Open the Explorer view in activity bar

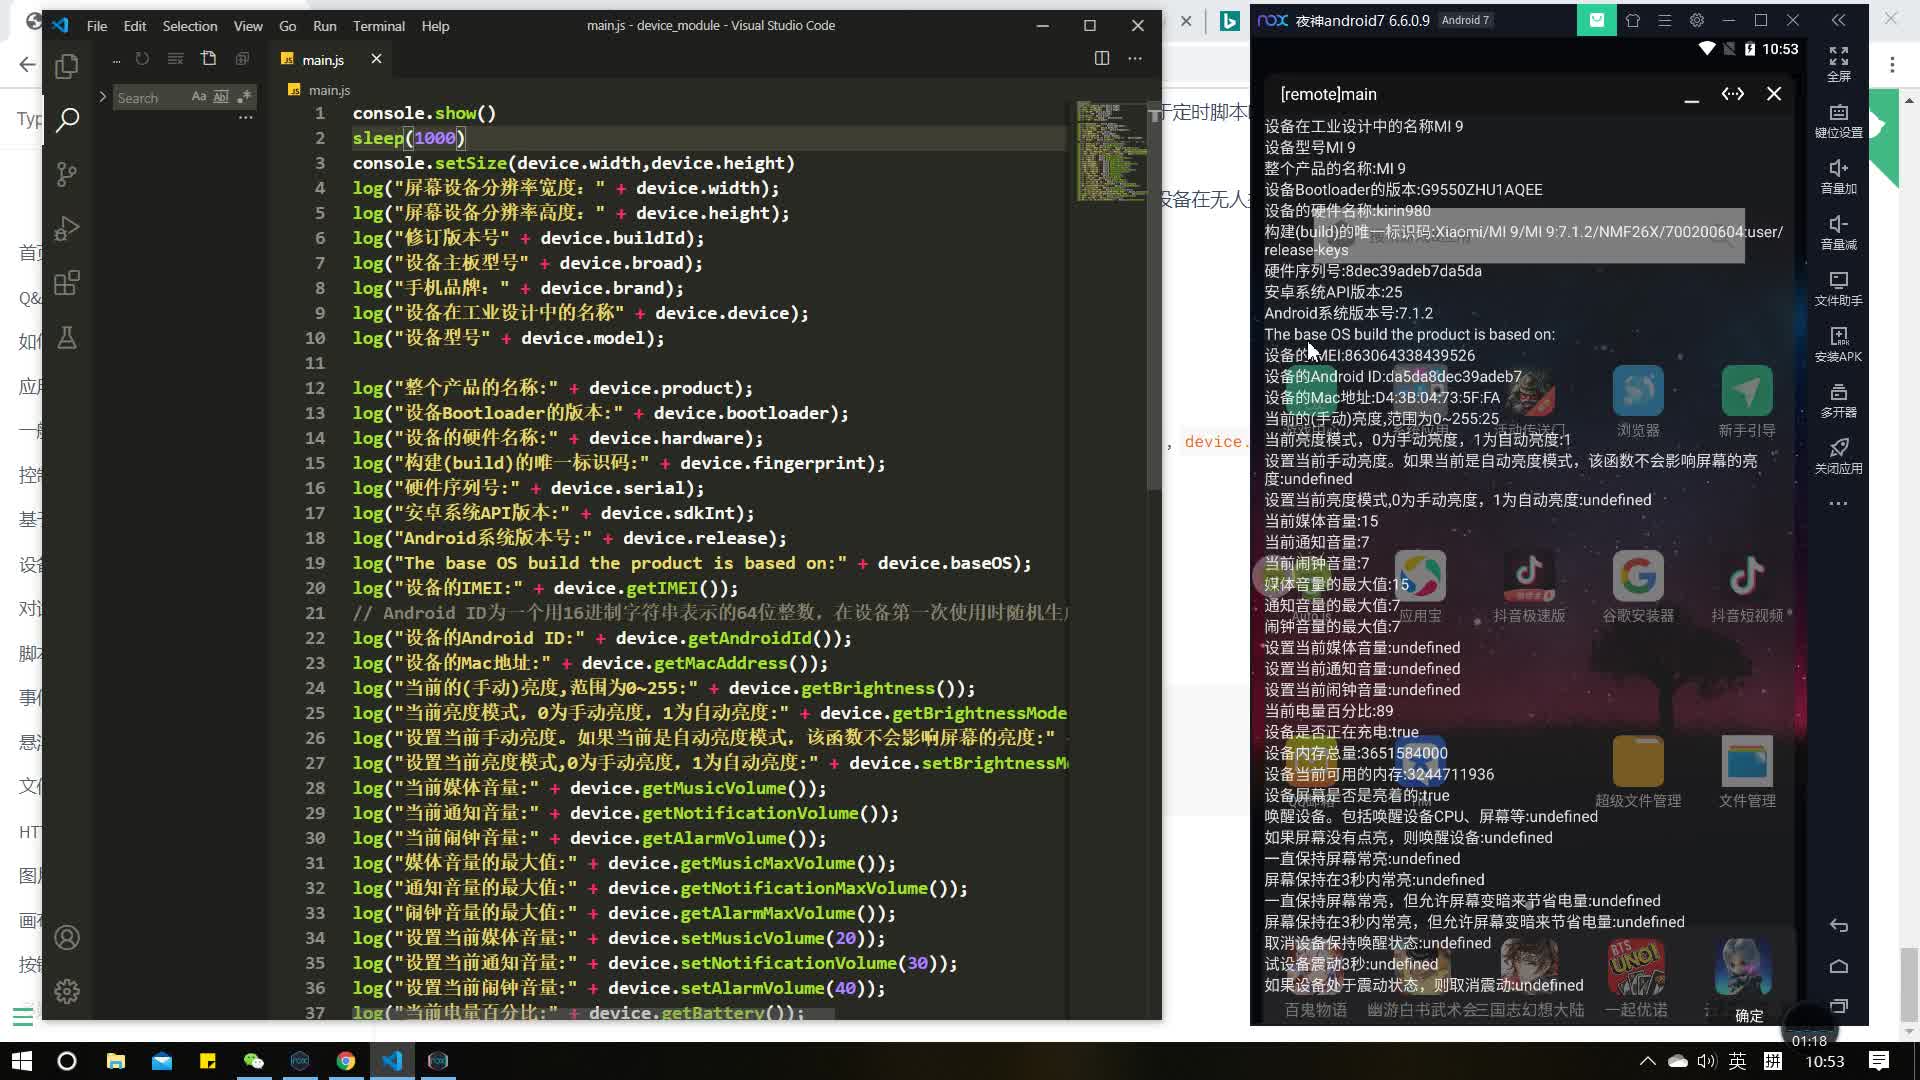coord(67,66)
